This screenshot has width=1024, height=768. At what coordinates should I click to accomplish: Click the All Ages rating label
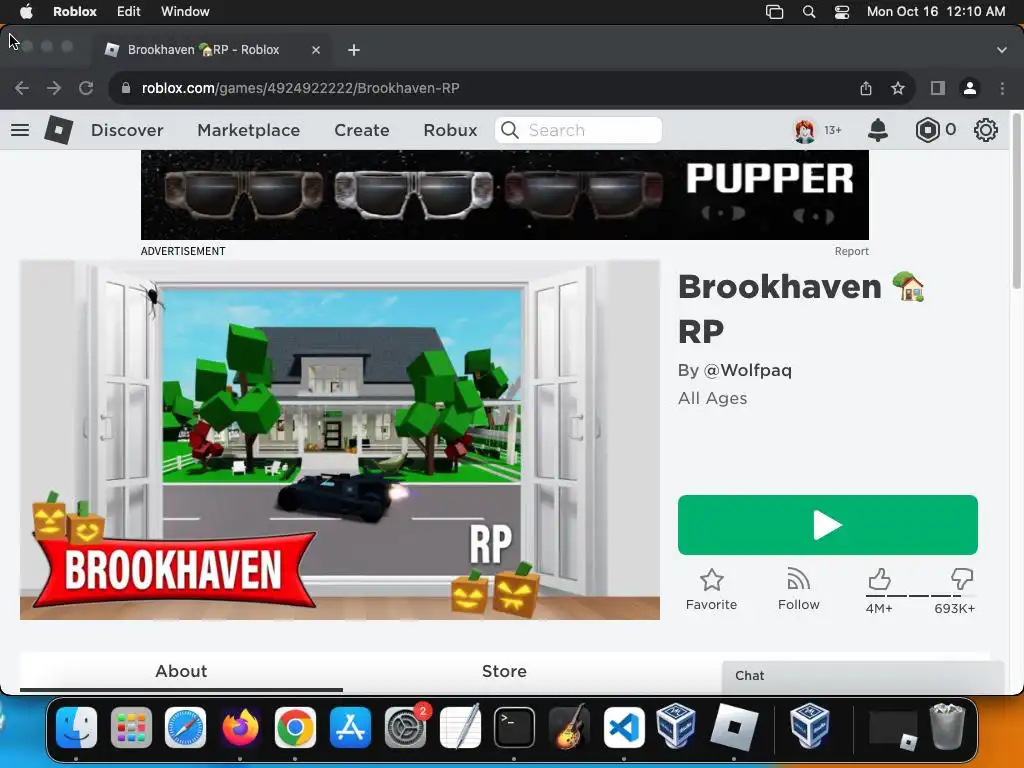(x=712, y=398)
